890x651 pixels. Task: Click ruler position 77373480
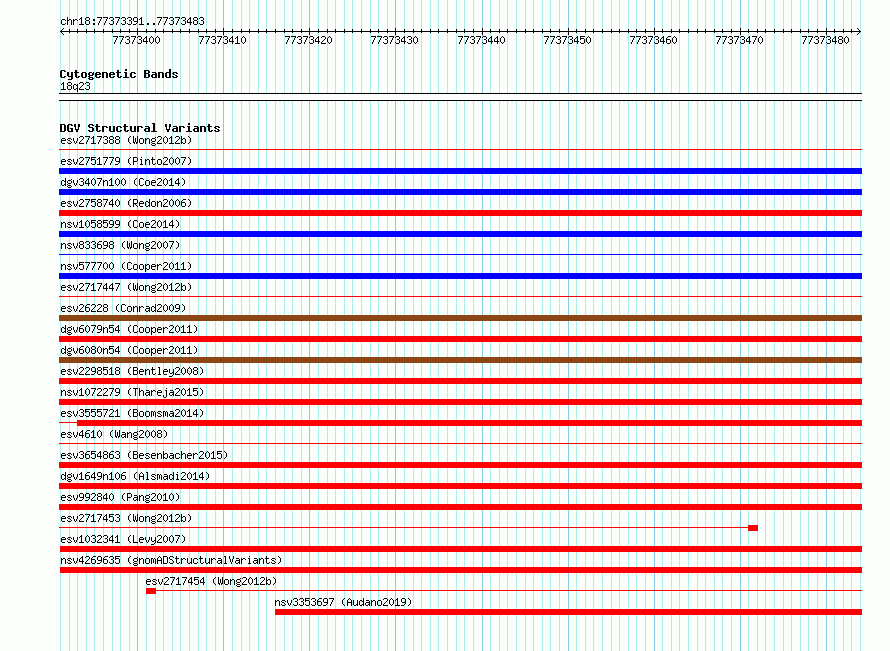[825, 40]
